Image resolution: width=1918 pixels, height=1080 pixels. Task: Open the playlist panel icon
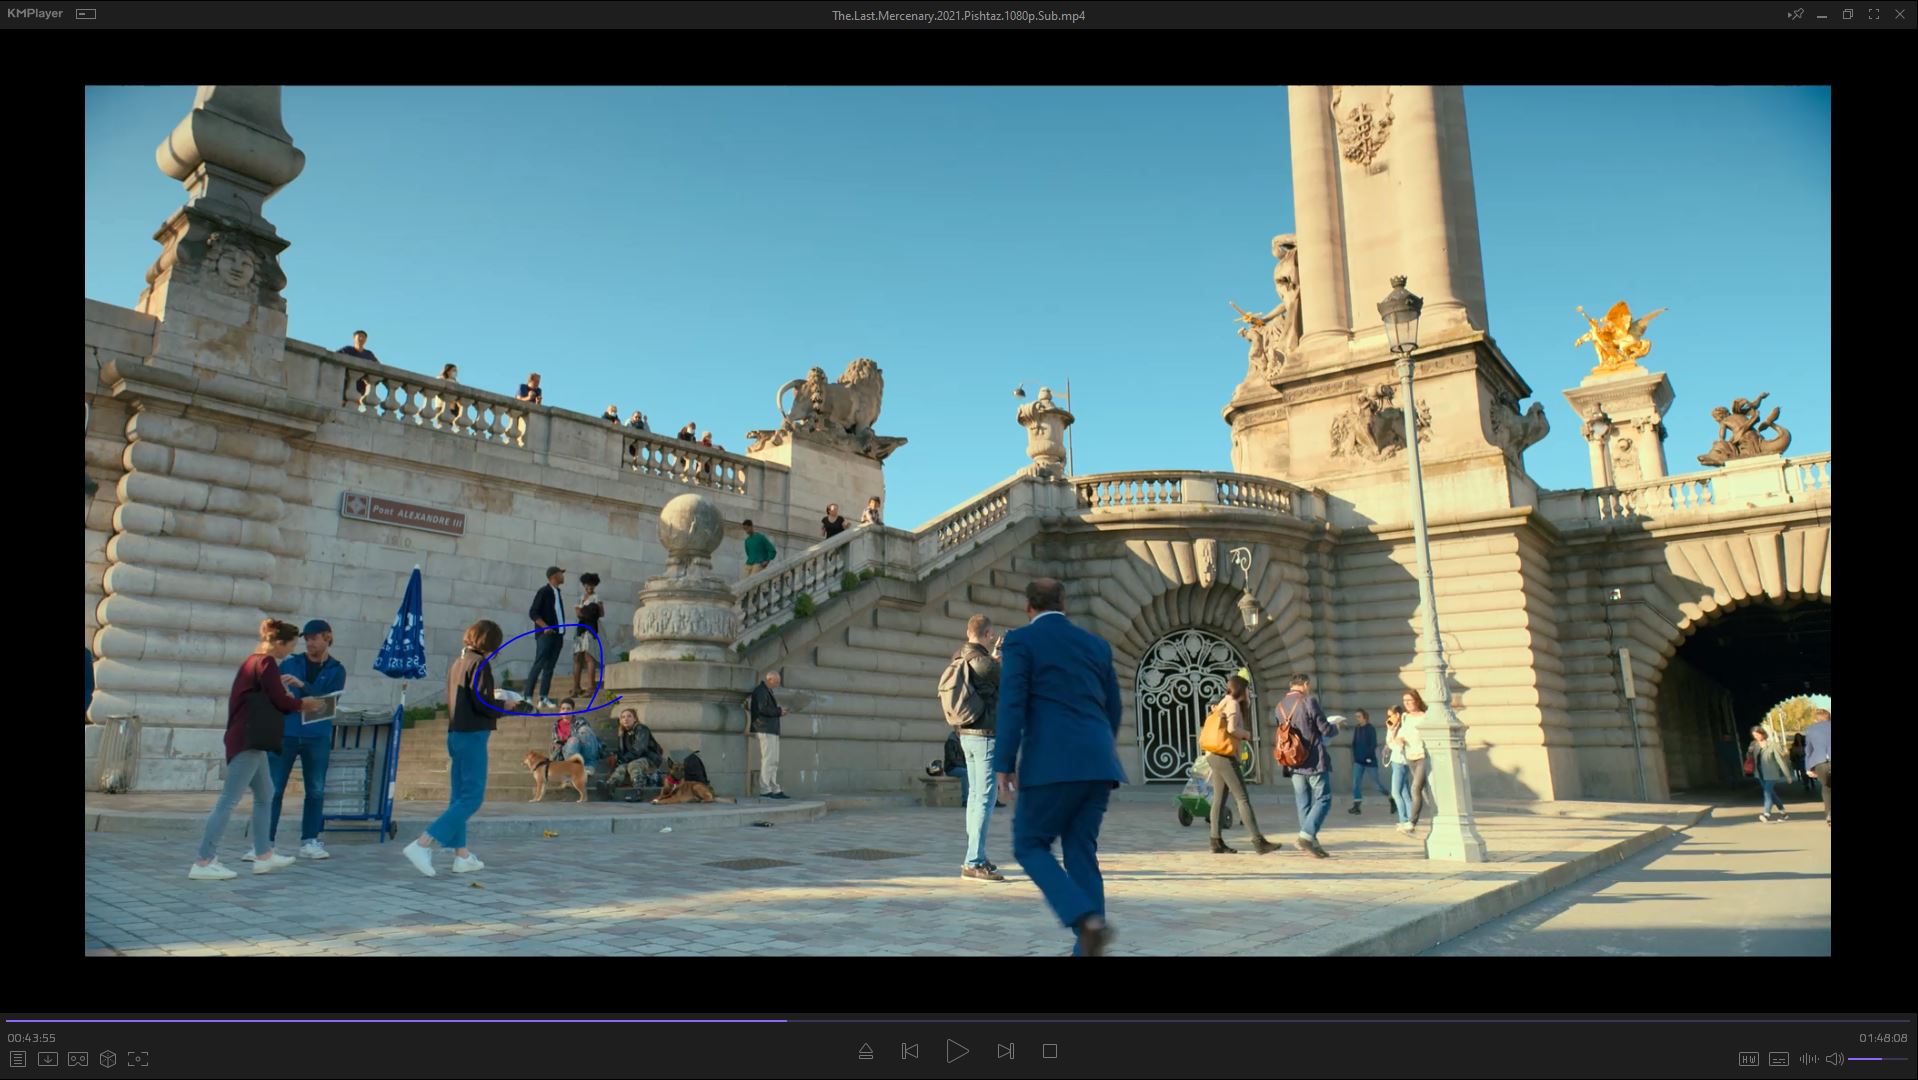17,1059
